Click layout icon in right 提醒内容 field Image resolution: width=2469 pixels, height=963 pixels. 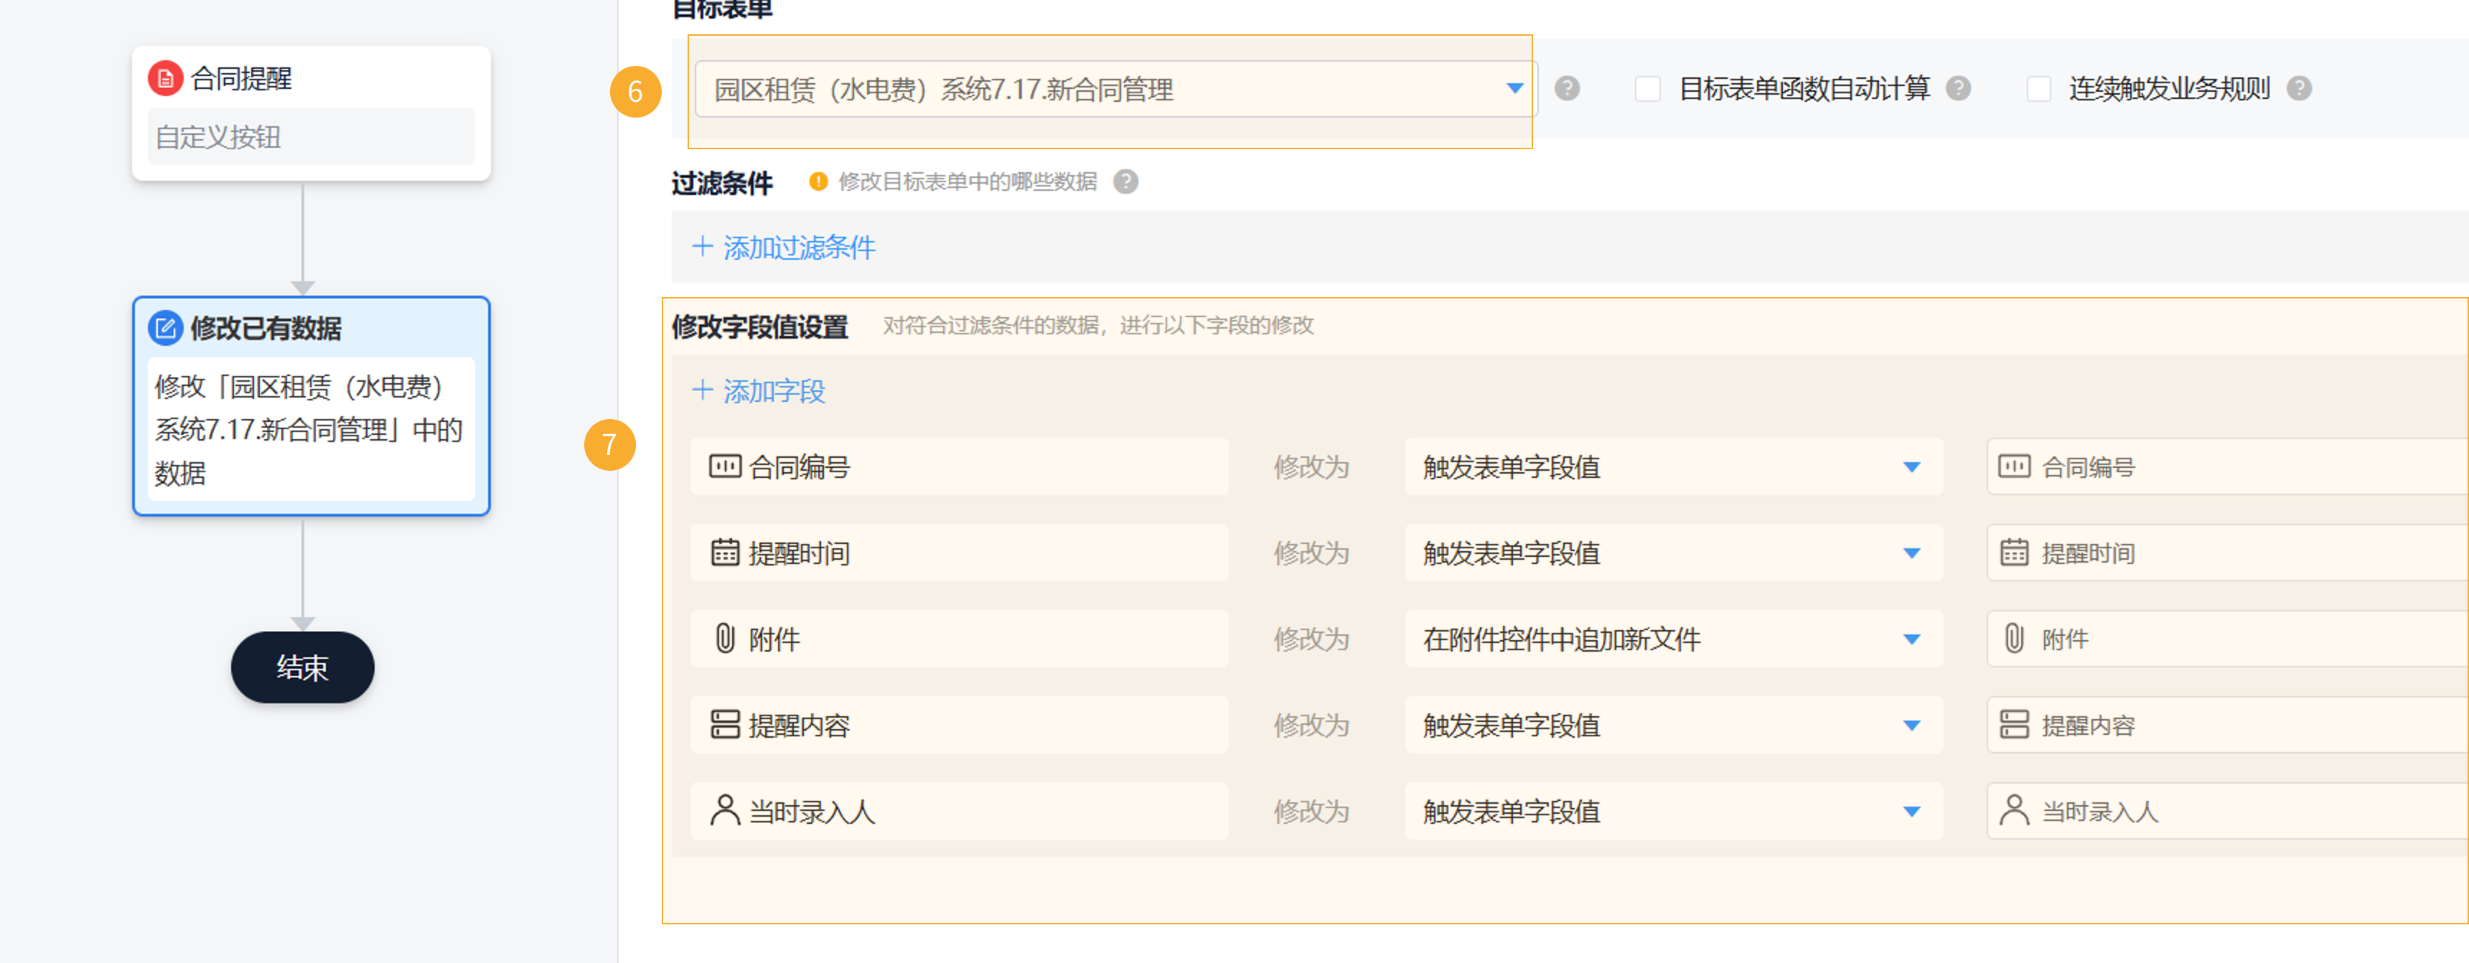click(2014, 725)
